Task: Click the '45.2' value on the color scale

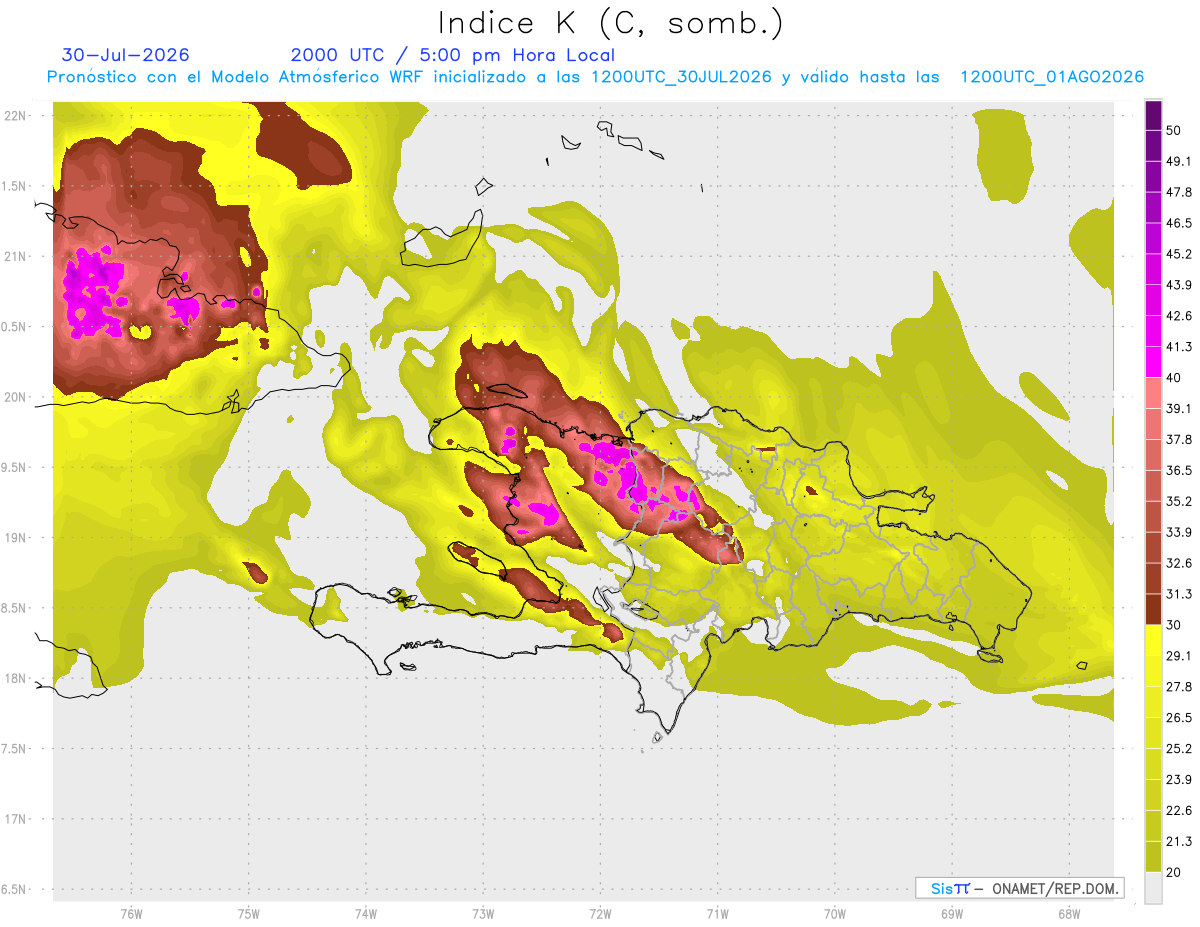Action: coord(1178,254)
